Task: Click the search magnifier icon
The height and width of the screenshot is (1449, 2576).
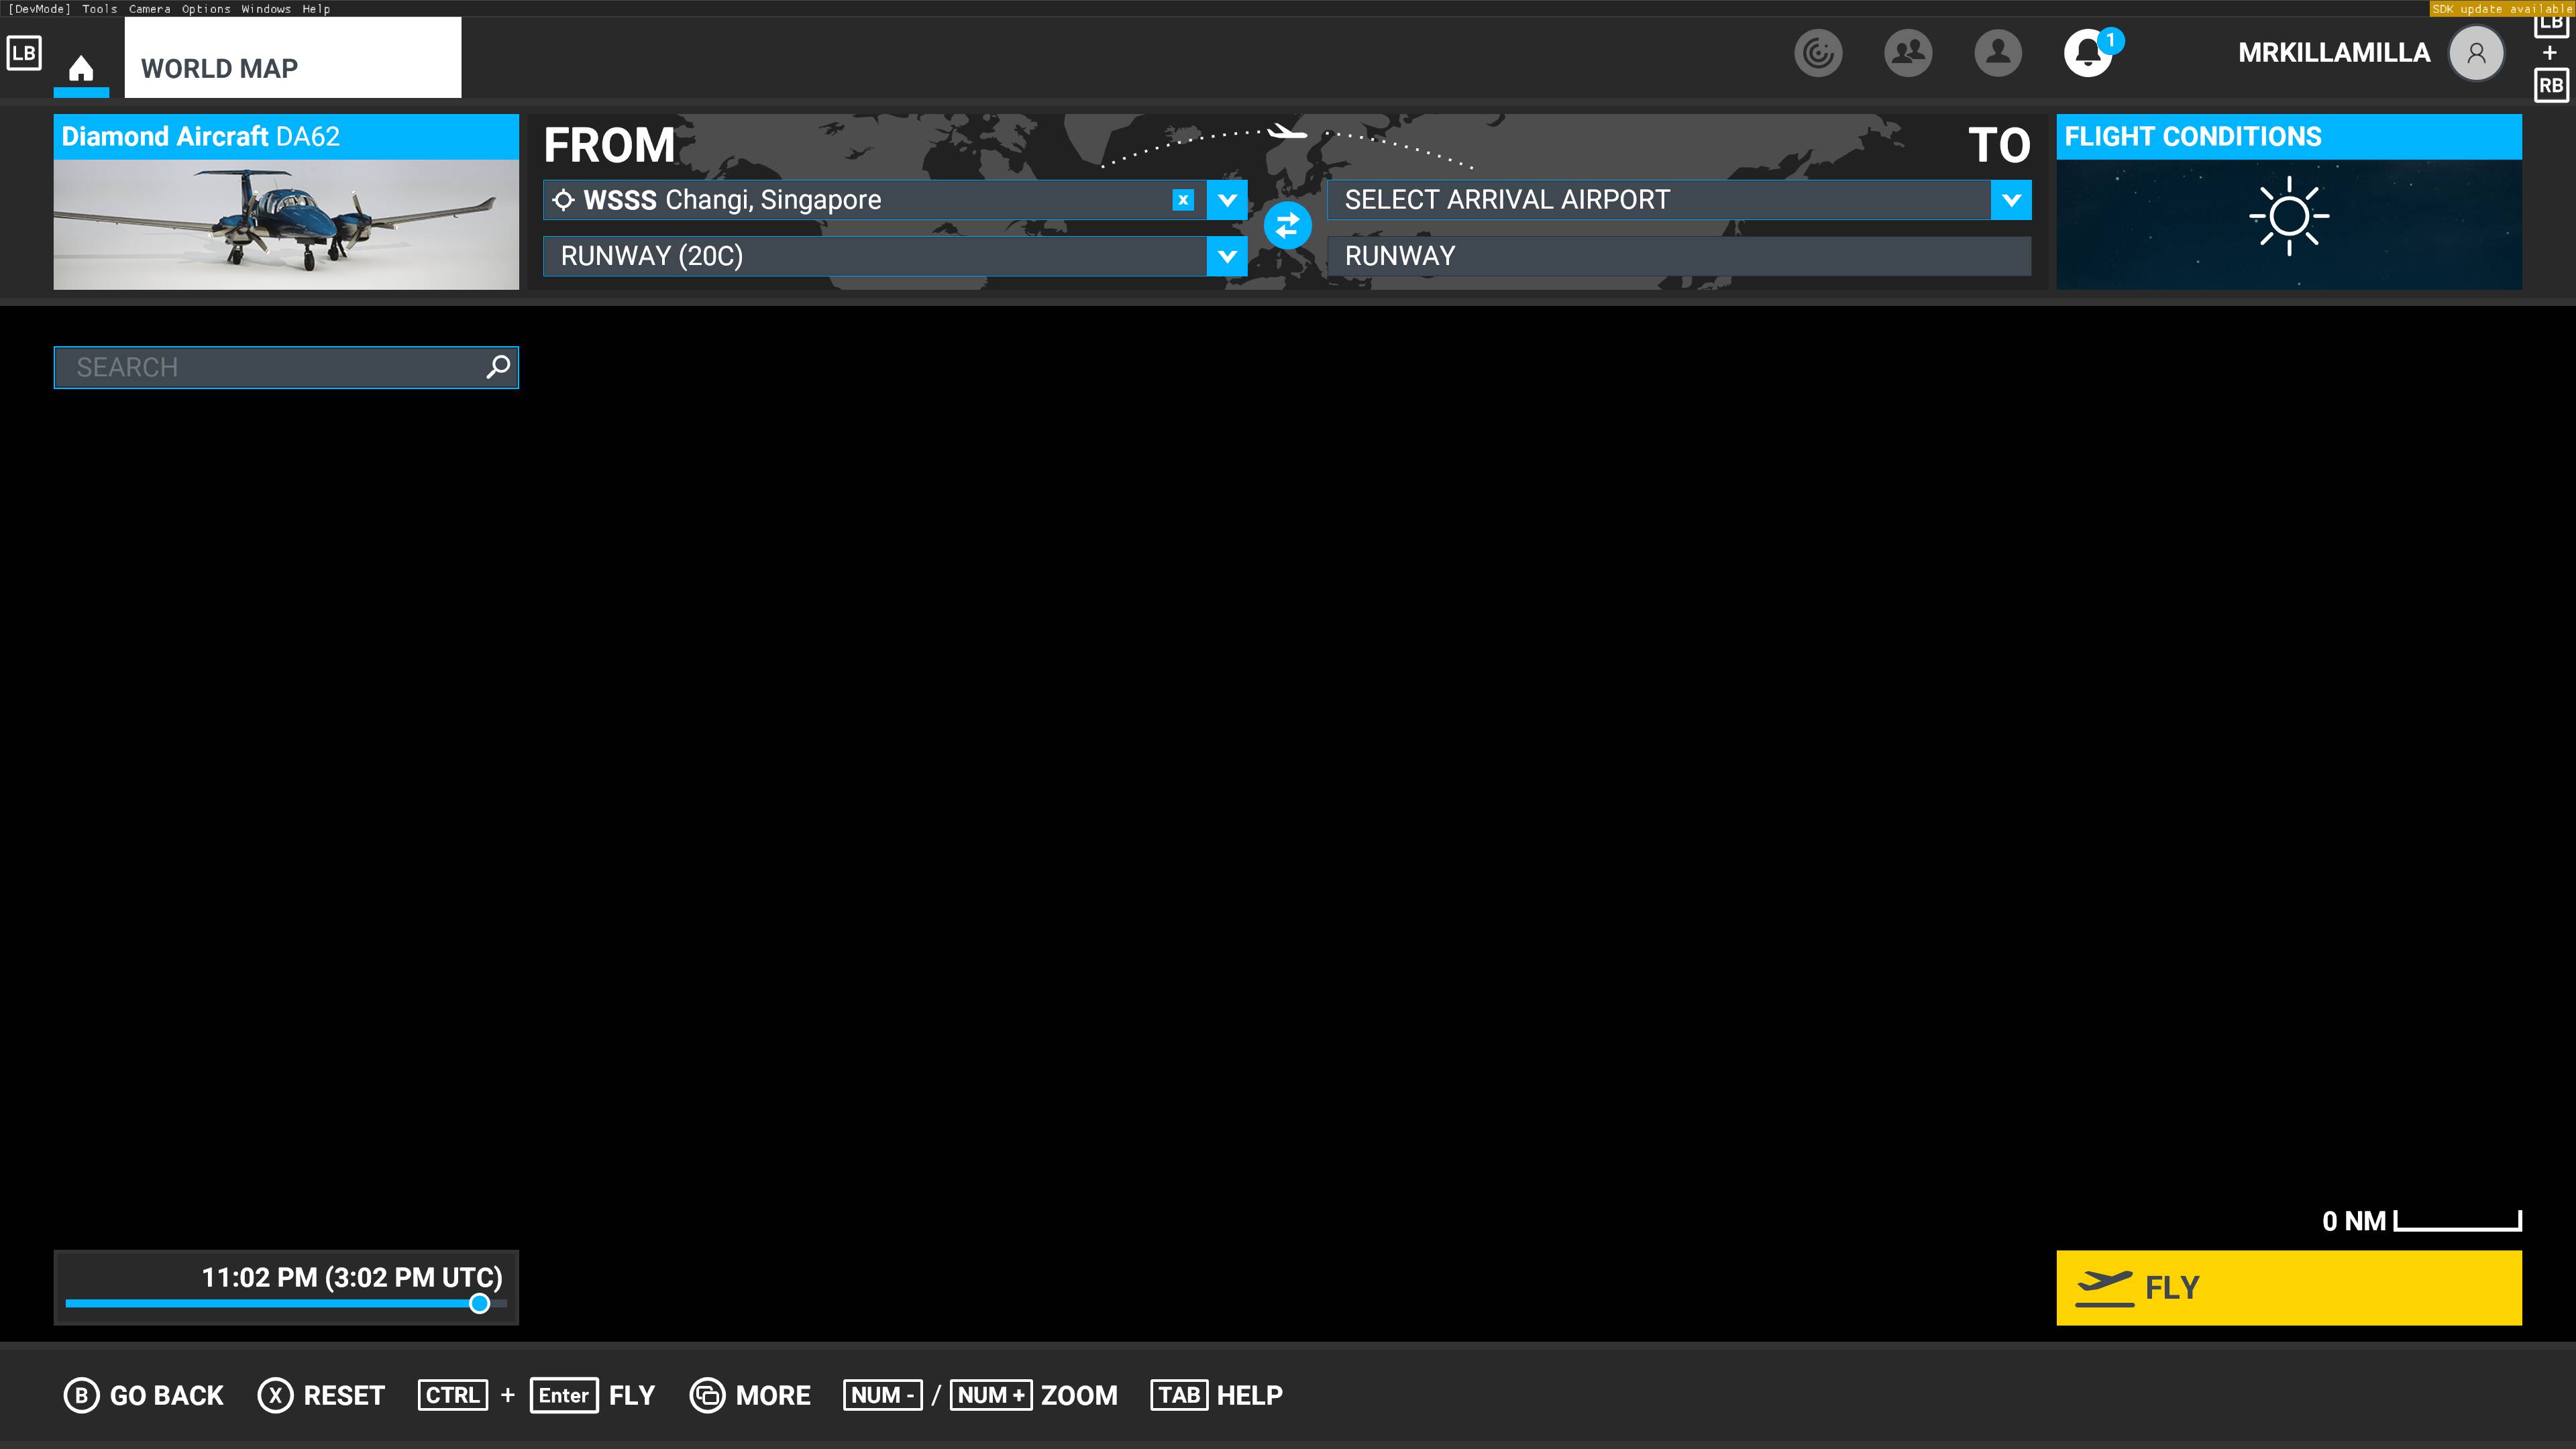Action: click(497, 367)
